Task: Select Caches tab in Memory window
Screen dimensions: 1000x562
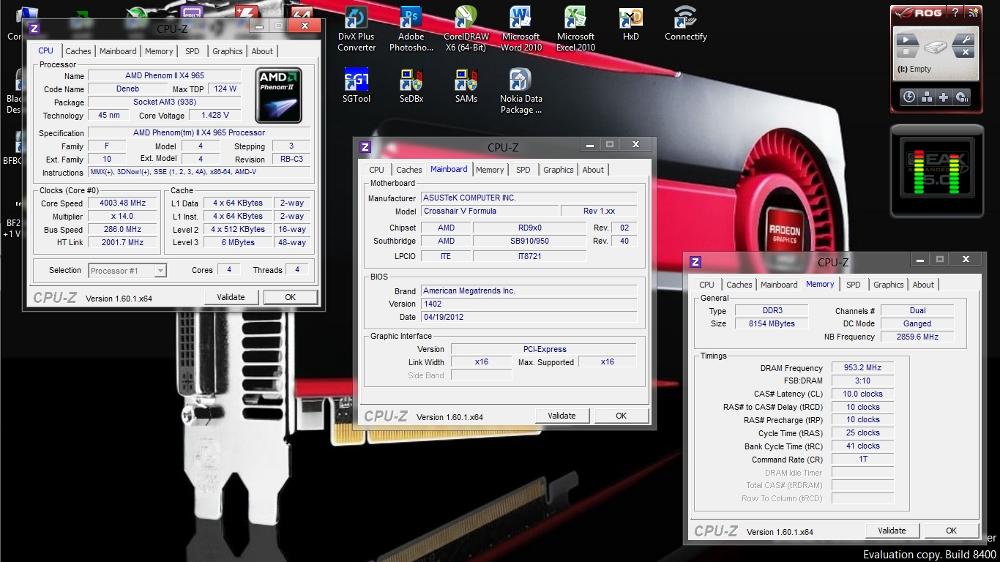Action: (x=739, y=285)
